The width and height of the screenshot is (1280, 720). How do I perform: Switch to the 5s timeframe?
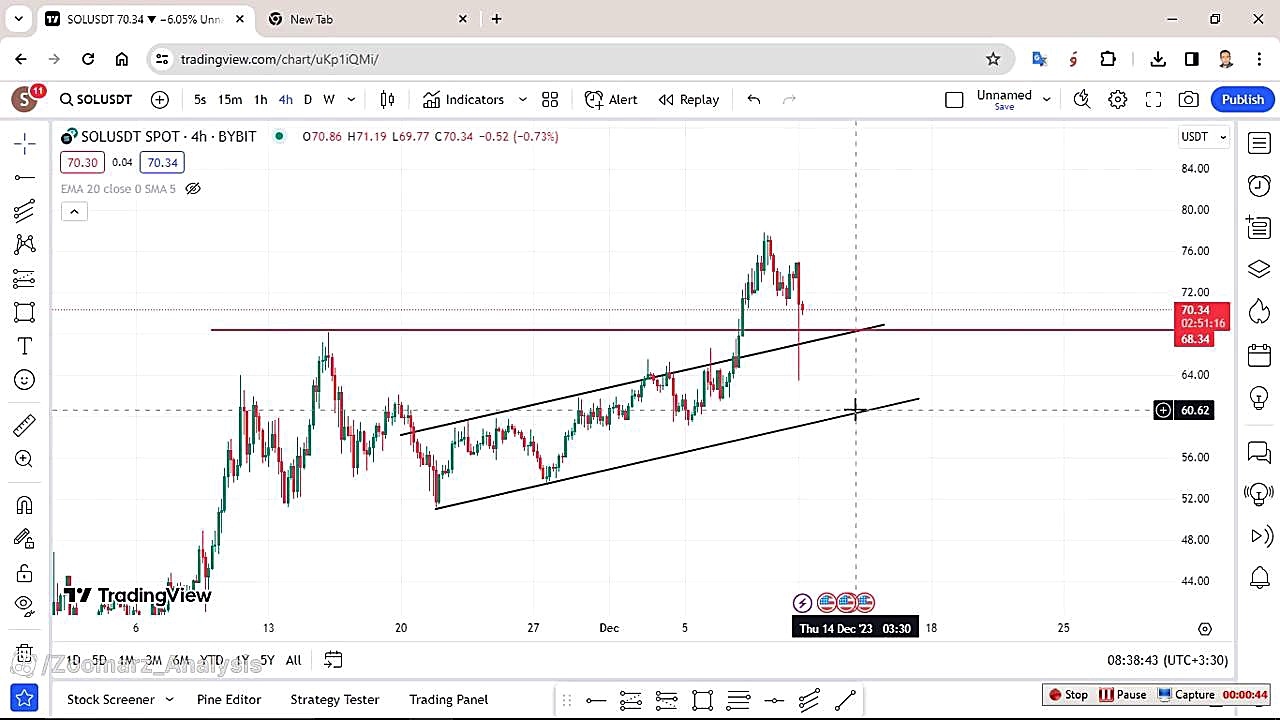pos(200,99)
